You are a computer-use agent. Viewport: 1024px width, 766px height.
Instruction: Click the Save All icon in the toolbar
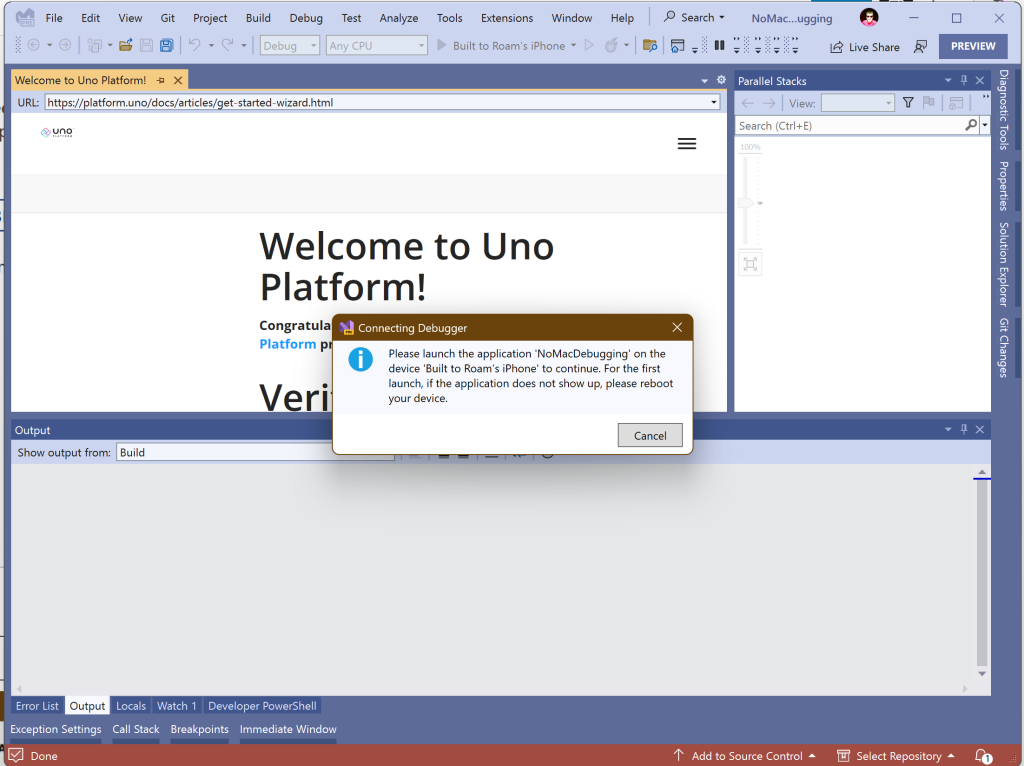point(166,44)
